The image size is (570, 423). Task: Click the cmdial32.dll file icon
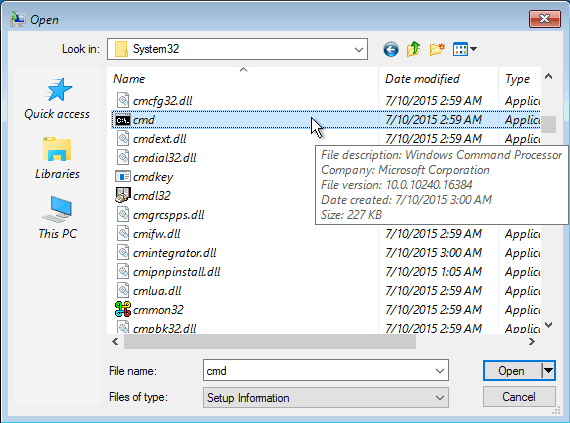point(123,158)
